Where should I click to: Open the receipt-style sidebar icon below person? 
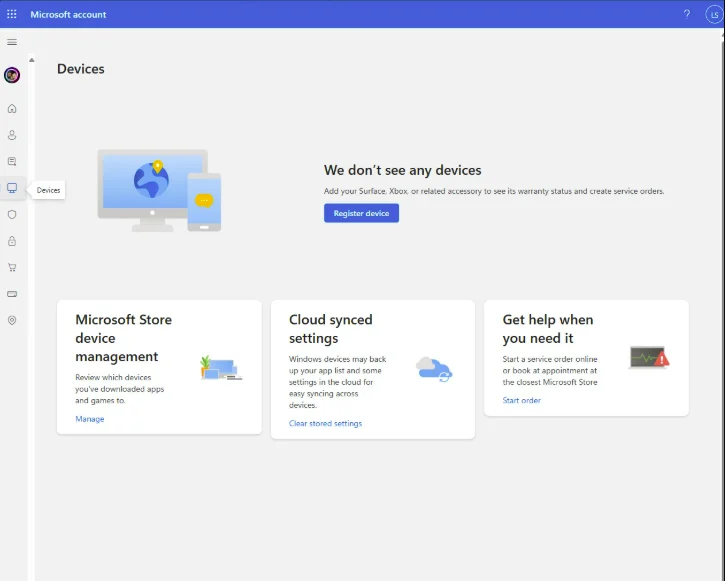(x=12, y=162)
